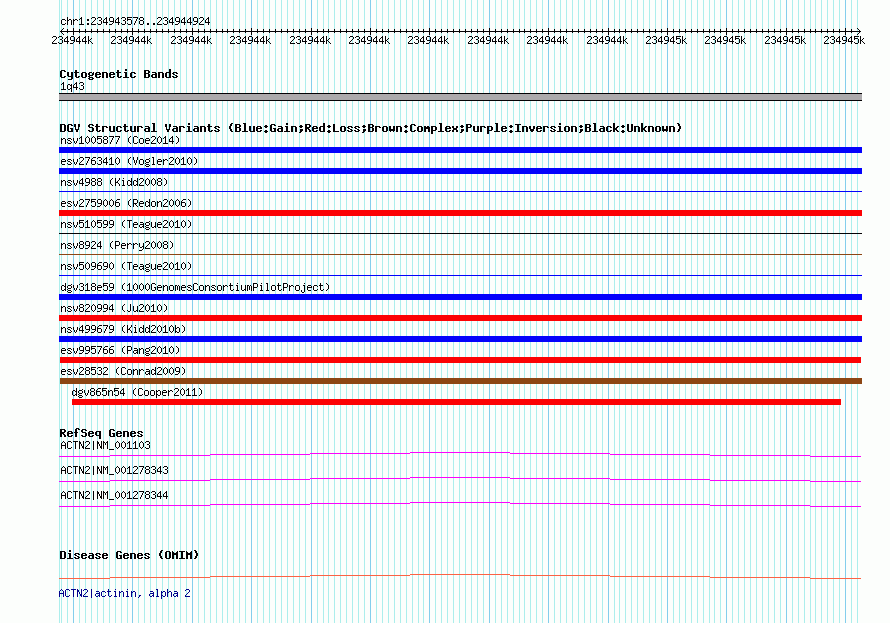Select the 1q43 band label

(x=72, y=86)
